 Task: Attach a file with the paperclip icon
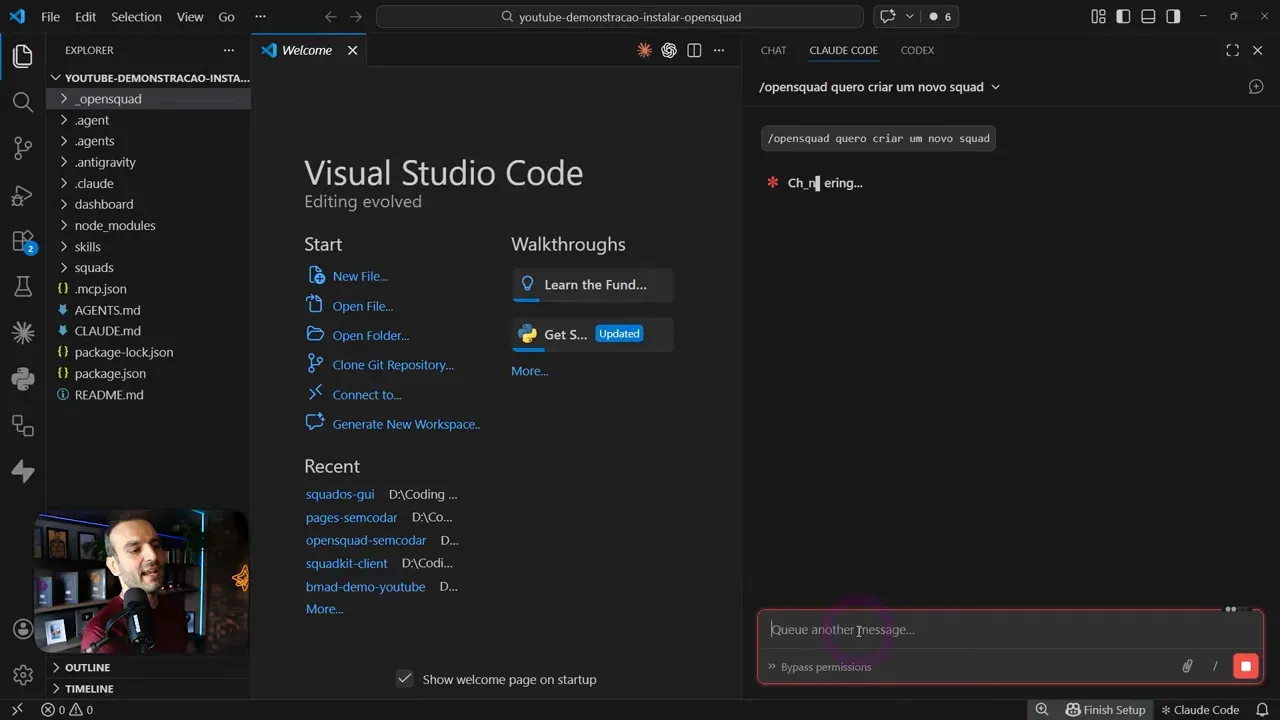pyautogui.click(x=1187, y=666)
